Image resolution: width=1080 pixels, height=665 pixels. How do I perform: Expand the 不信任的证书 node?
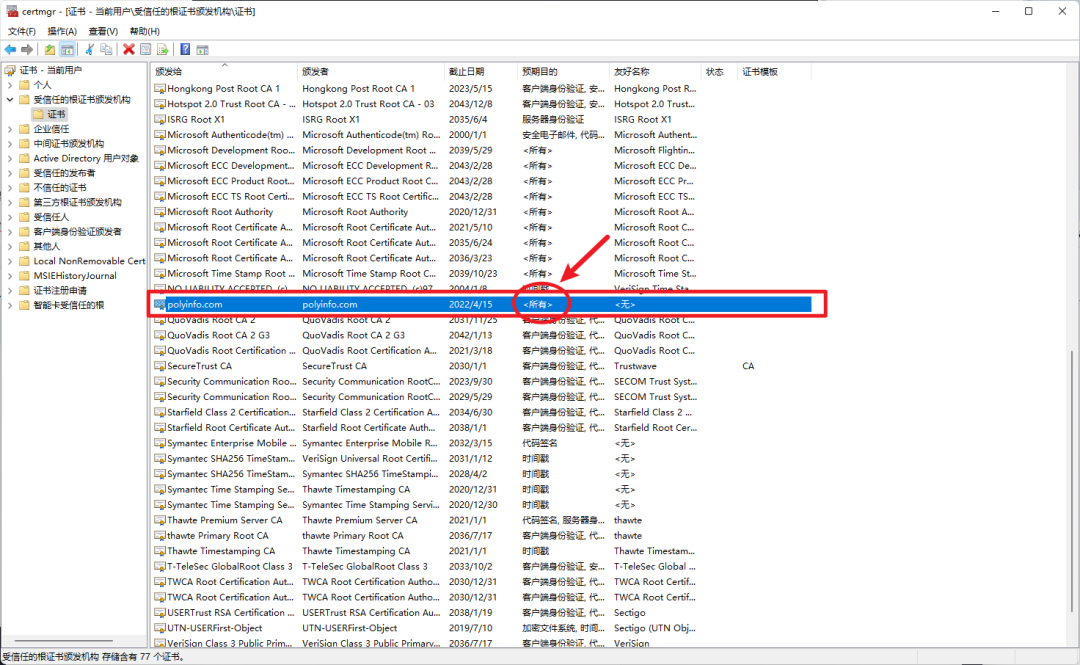click(x=10, y=187)
